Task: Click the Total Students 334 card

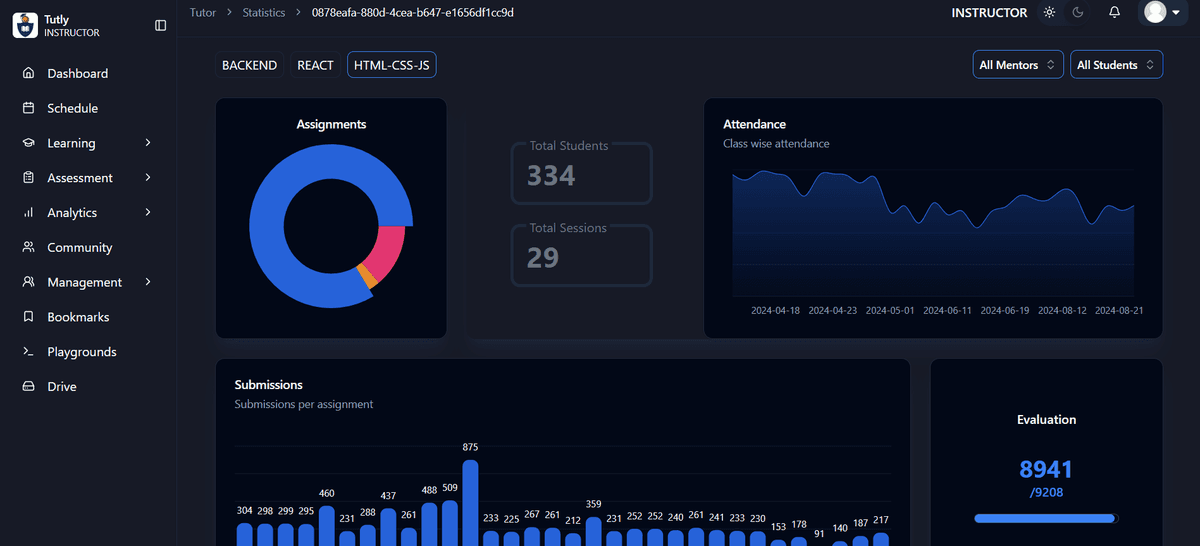Action: pos(581,173)
